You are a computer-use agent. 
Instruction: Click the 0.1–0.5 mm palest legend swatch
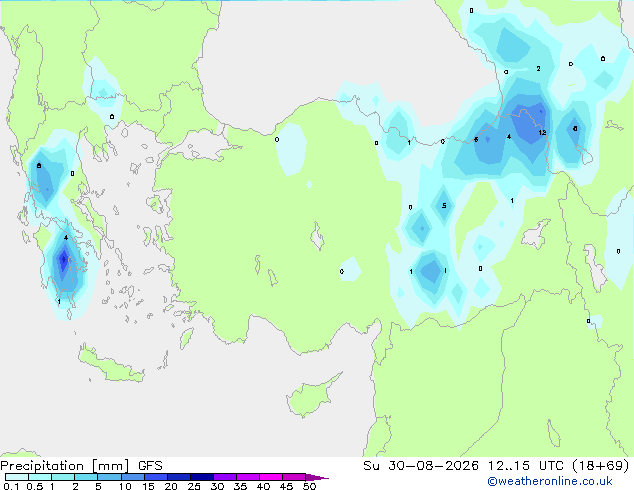tap(17, 477)
